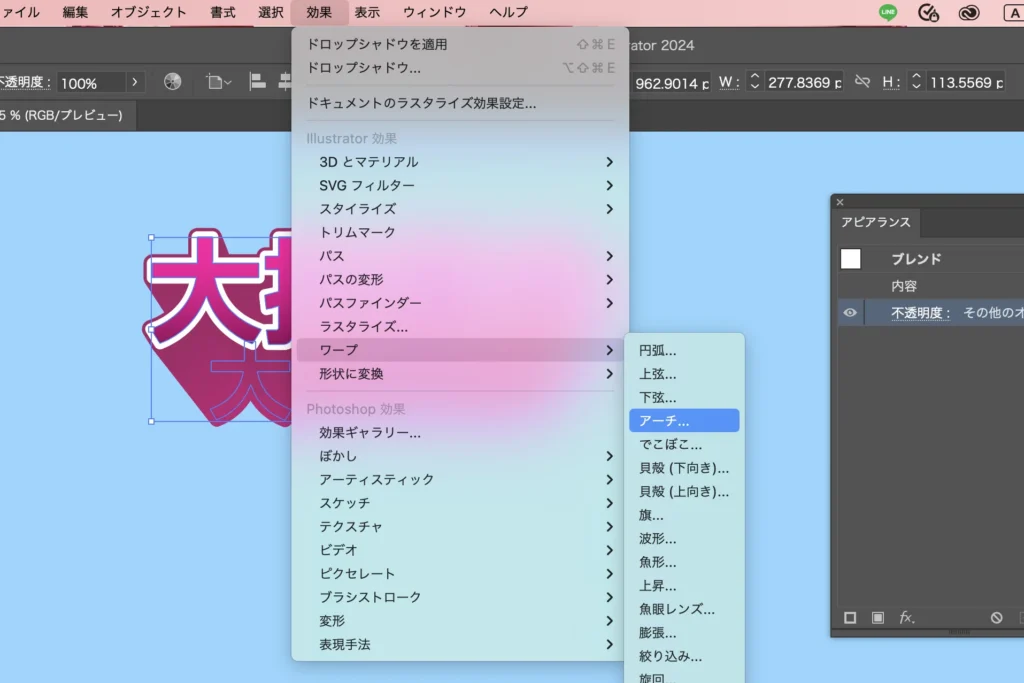Click the constrain width and height link icon

[x=862, y=82]
